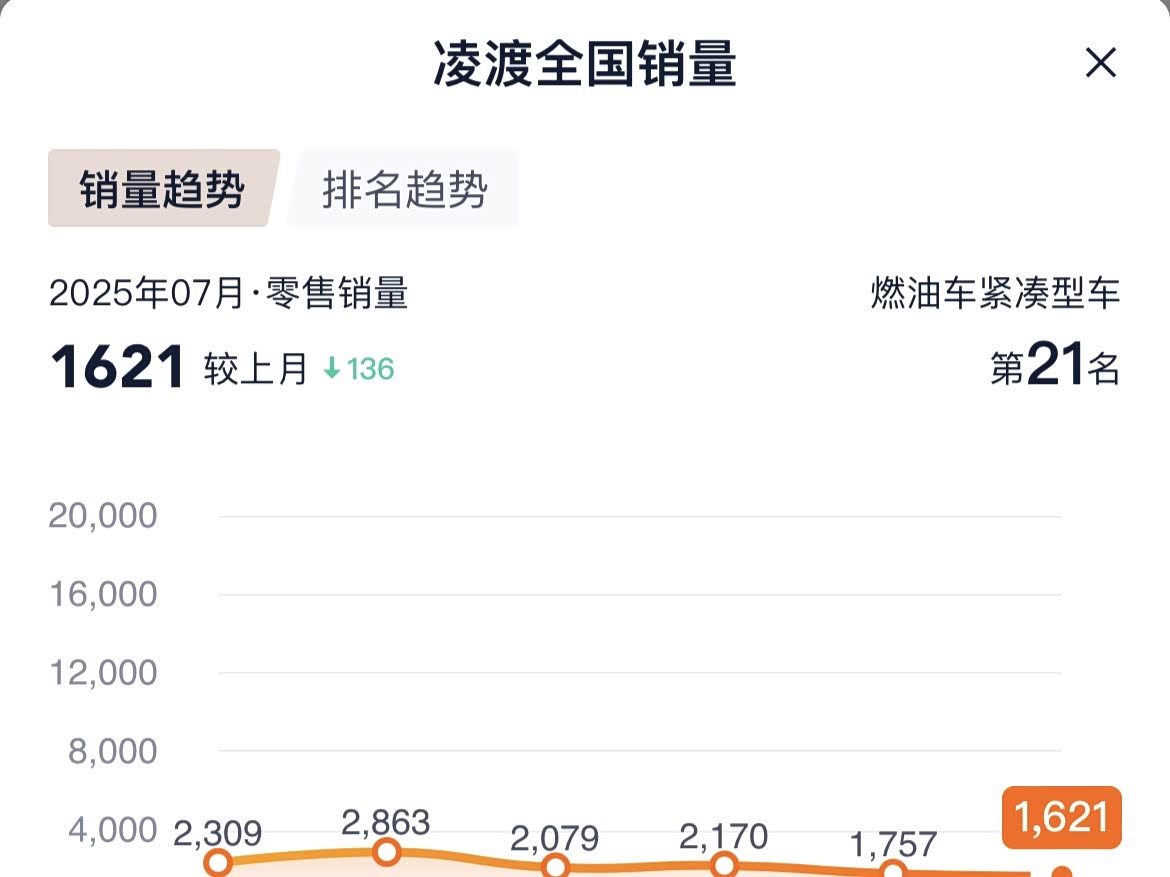This screenshot has height=877, width=1170.
Task: Click the large 1621 sales figure
Action: tap(118, 368)
